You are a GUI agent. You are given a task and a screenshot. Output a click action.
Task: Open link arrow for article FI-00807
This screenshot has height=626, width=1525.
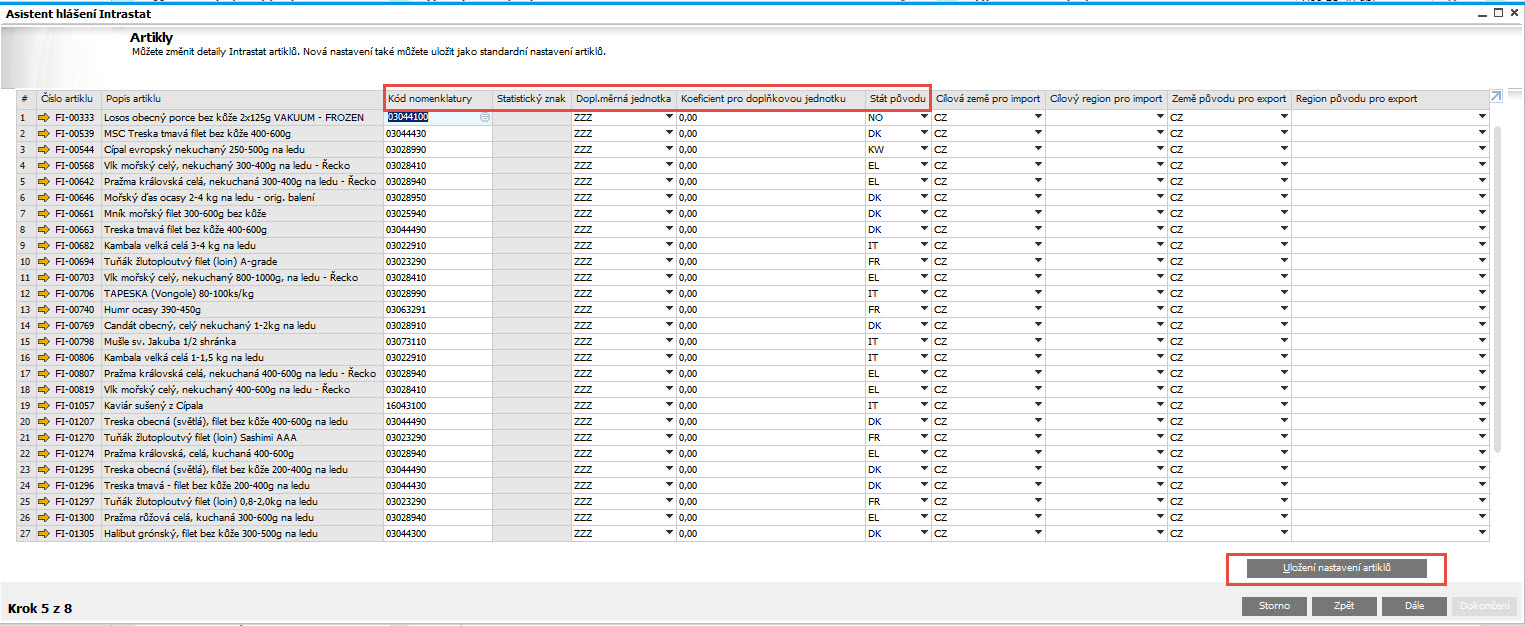tap(45, 373)
